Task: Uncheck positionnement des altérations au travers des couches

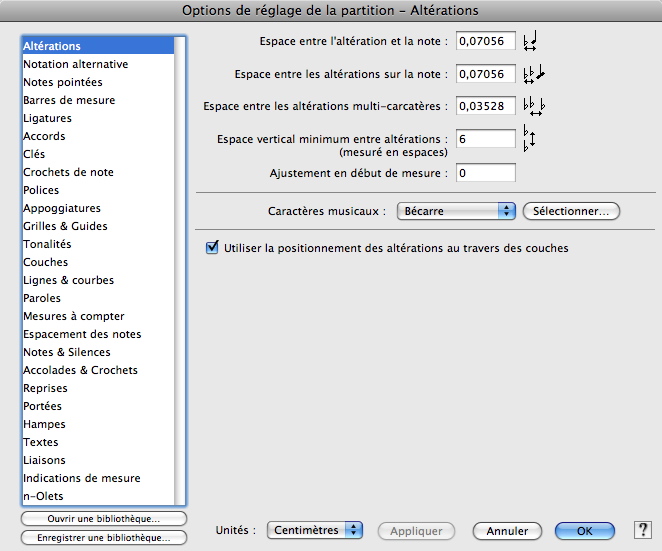Action: point(212,247)
